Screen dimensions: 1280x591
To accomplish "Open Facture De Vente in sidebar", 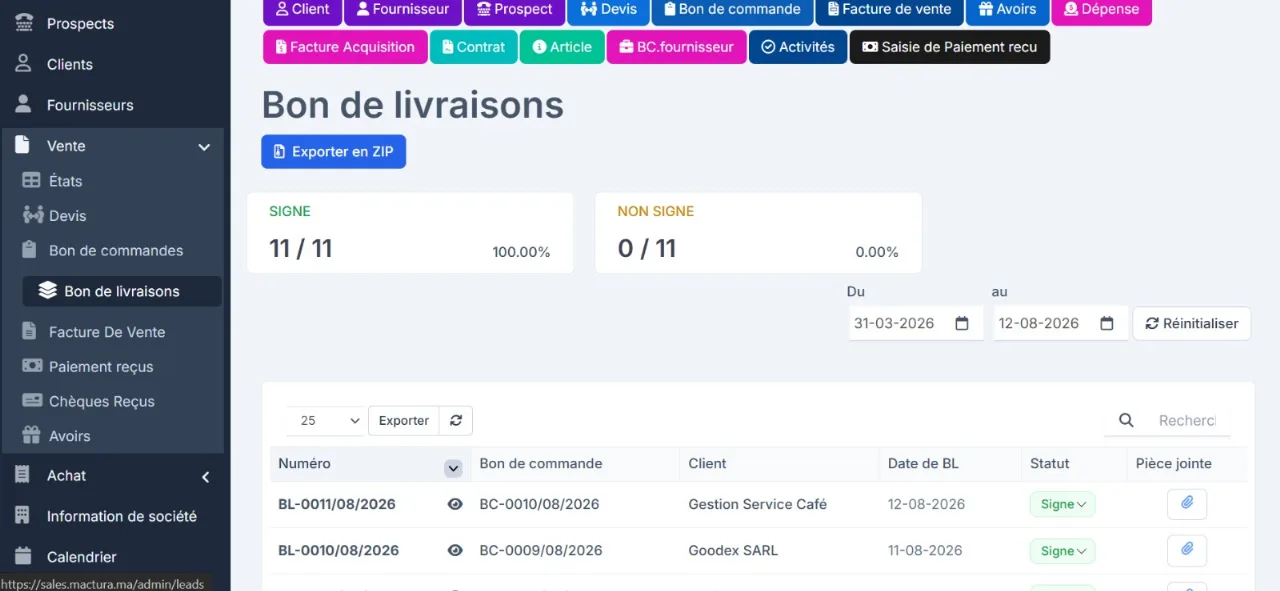I will click(107, 332).
